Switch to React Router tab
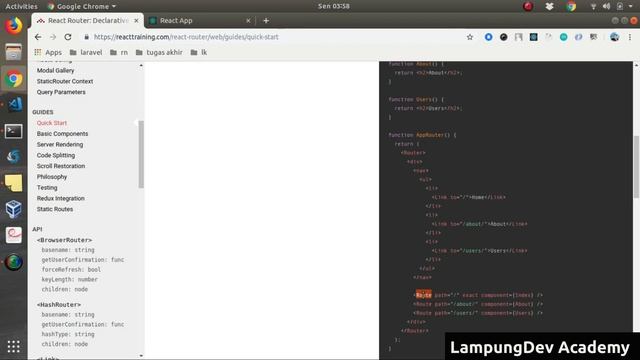Viewport: 640px width, 360px height. [87, 20]
